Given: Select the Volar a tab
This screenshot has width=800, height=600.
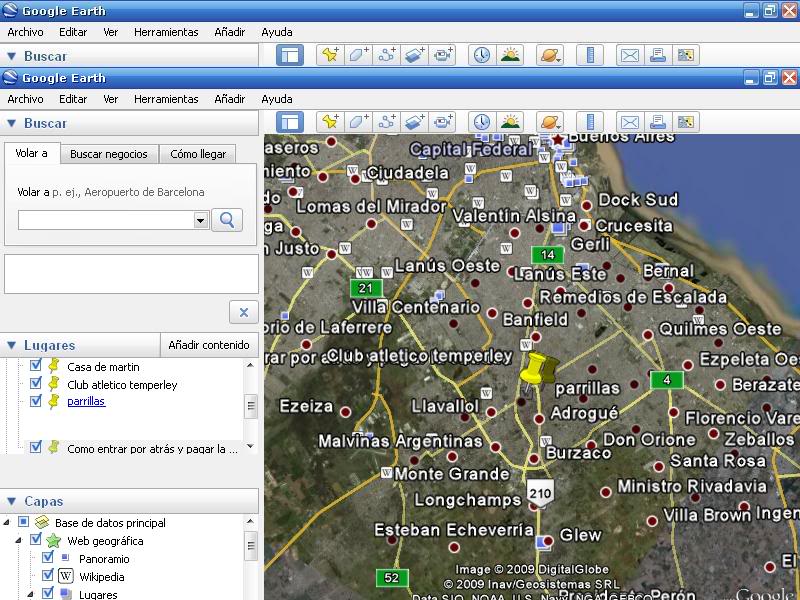Looking at the screenshot, I should click(32, 153).
